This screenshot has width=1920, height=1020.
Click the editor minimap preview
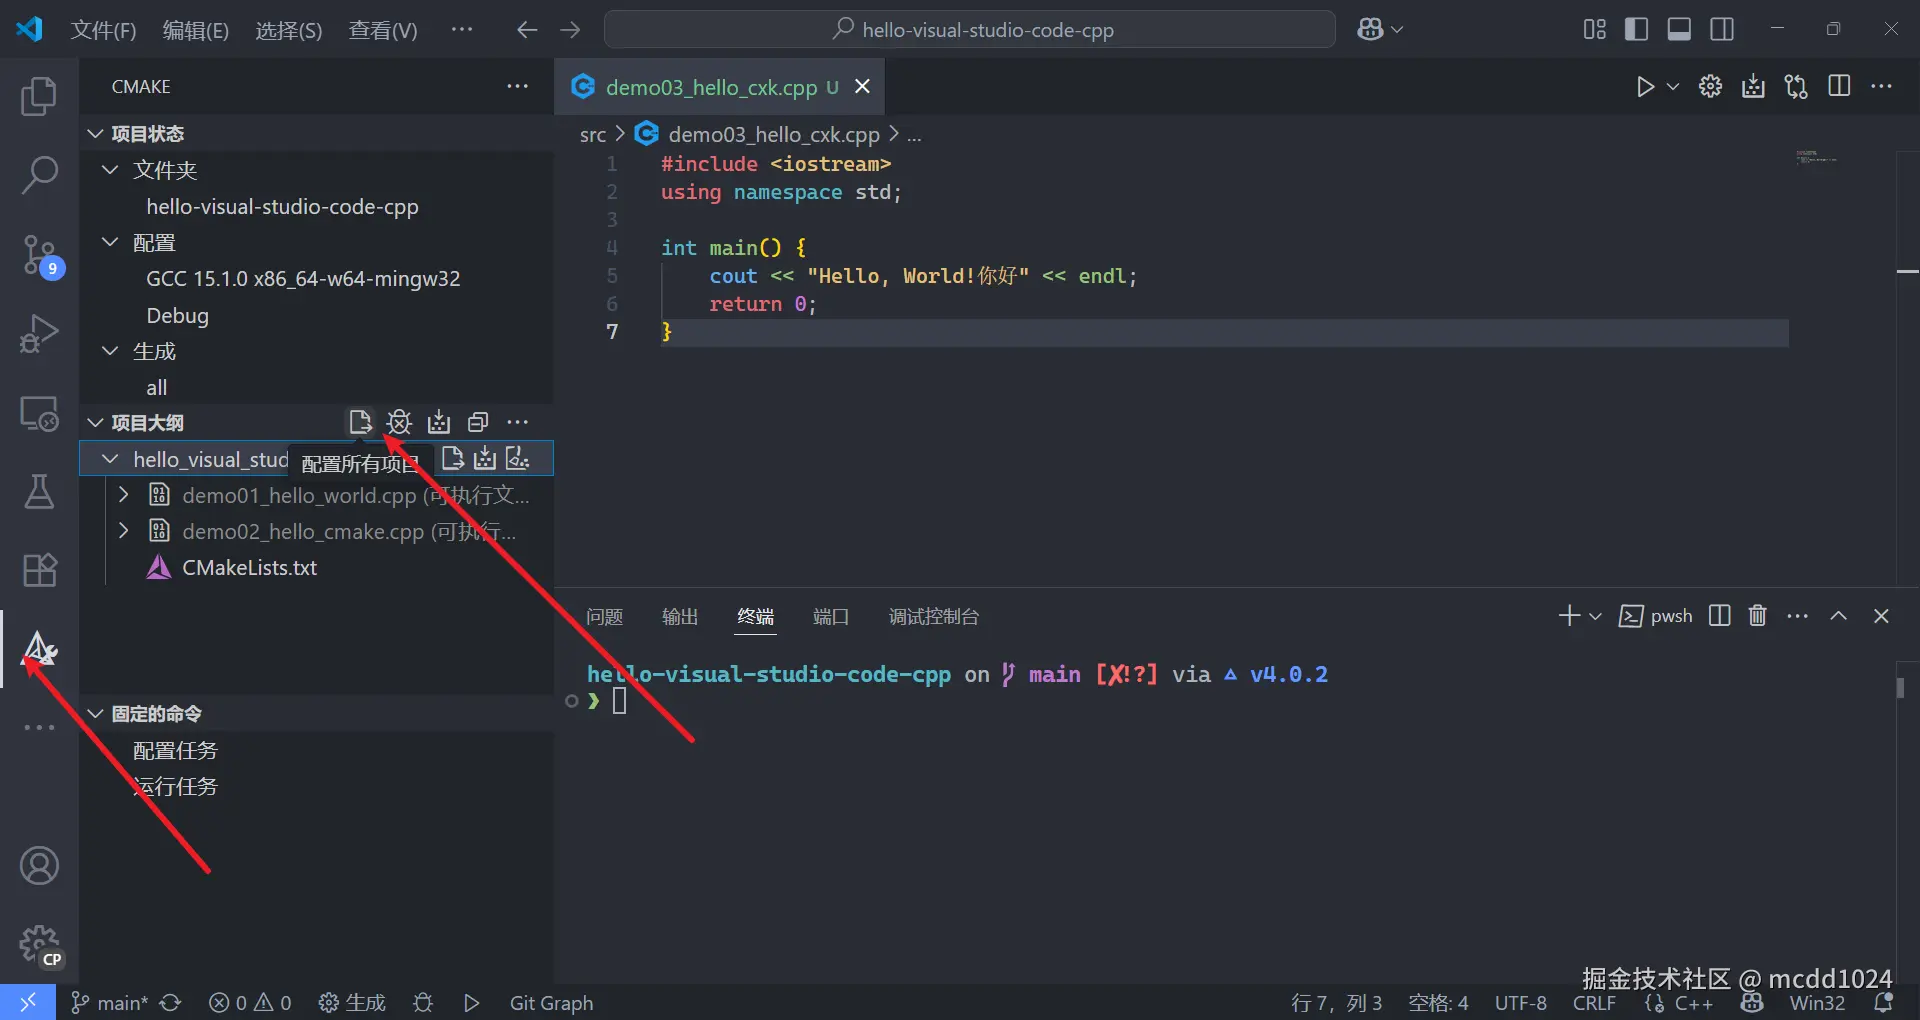[x=1817, y=157]
